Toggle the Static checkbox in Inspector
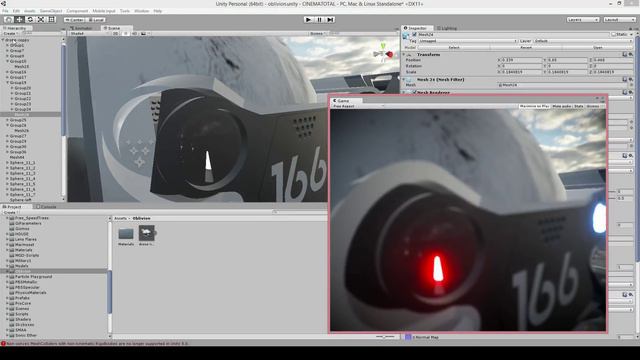Image resolution: width=640 pixels, height=360 pixels. point(613,35)
